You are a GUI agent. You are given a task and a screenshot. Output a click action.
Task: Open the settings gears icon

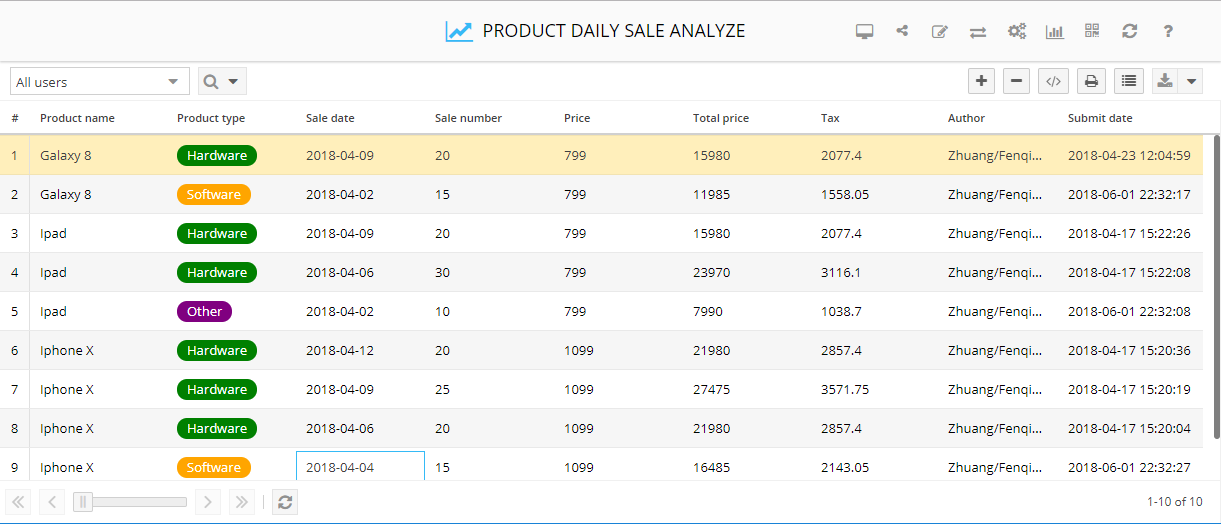point(1017,31)
